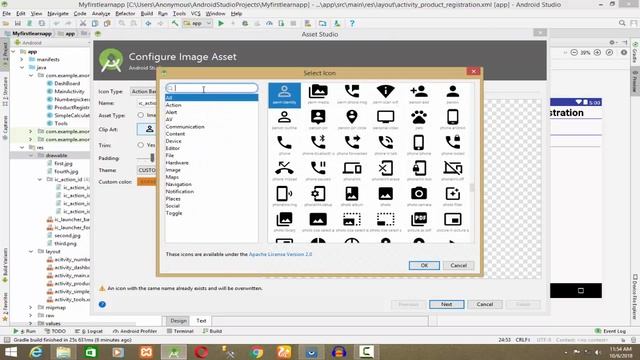This screenshot has height=360, width=640.
Task: Choose the photo album icon
Action: (352, 194)
